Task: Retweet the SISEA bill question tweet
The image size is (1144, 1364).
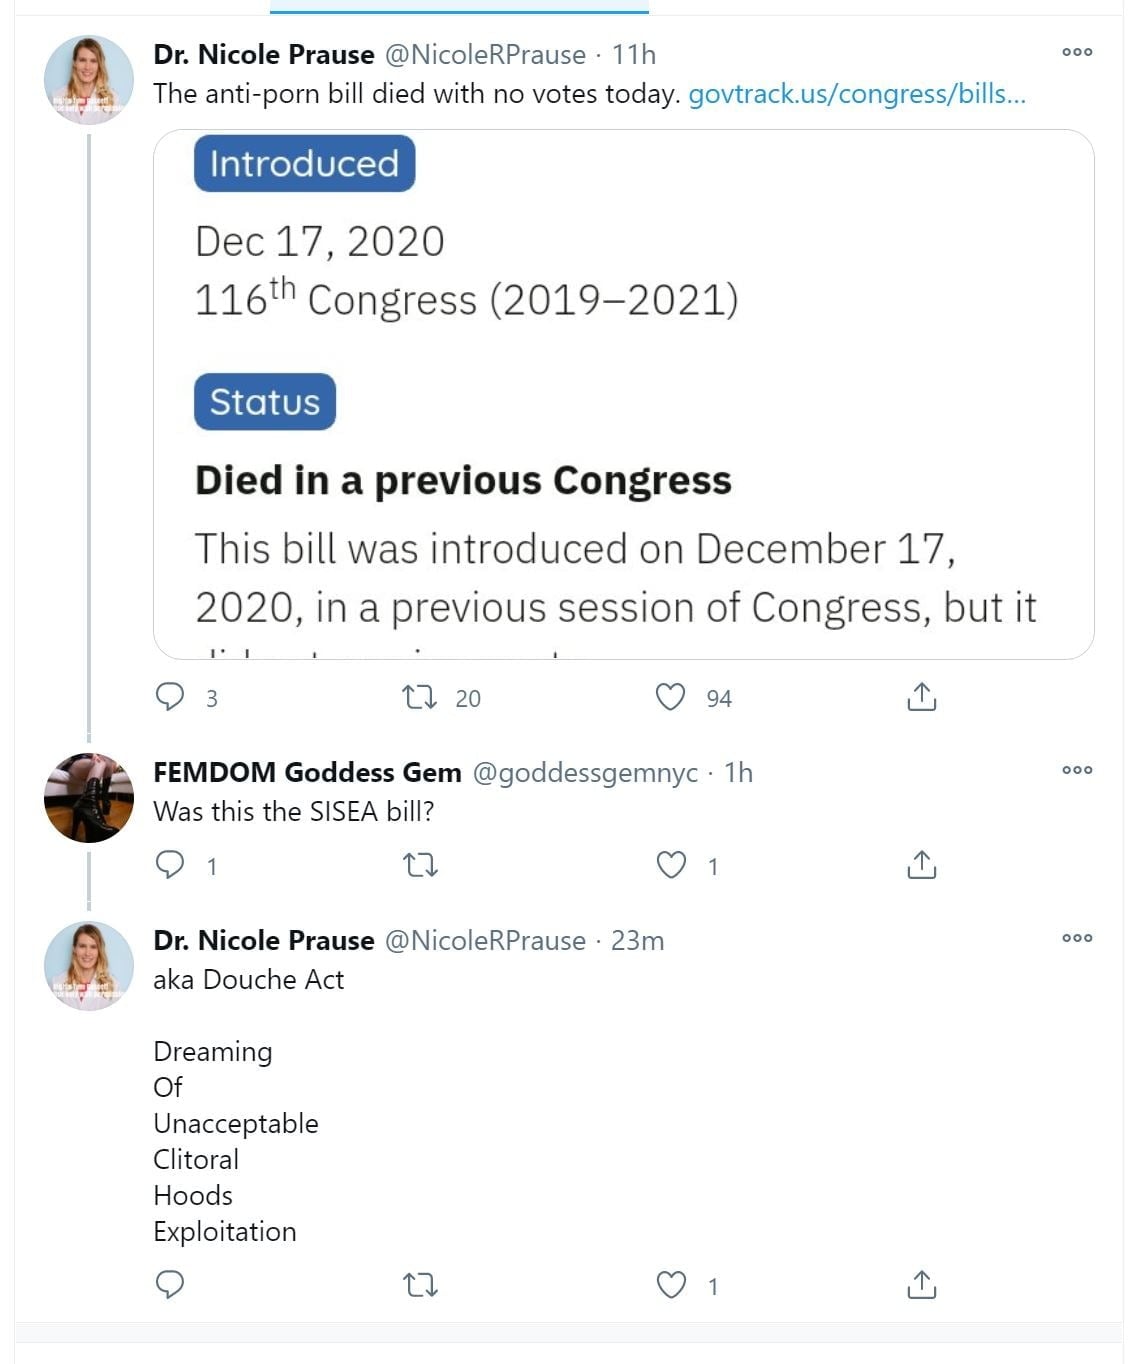Action: [x=420, y=864]
